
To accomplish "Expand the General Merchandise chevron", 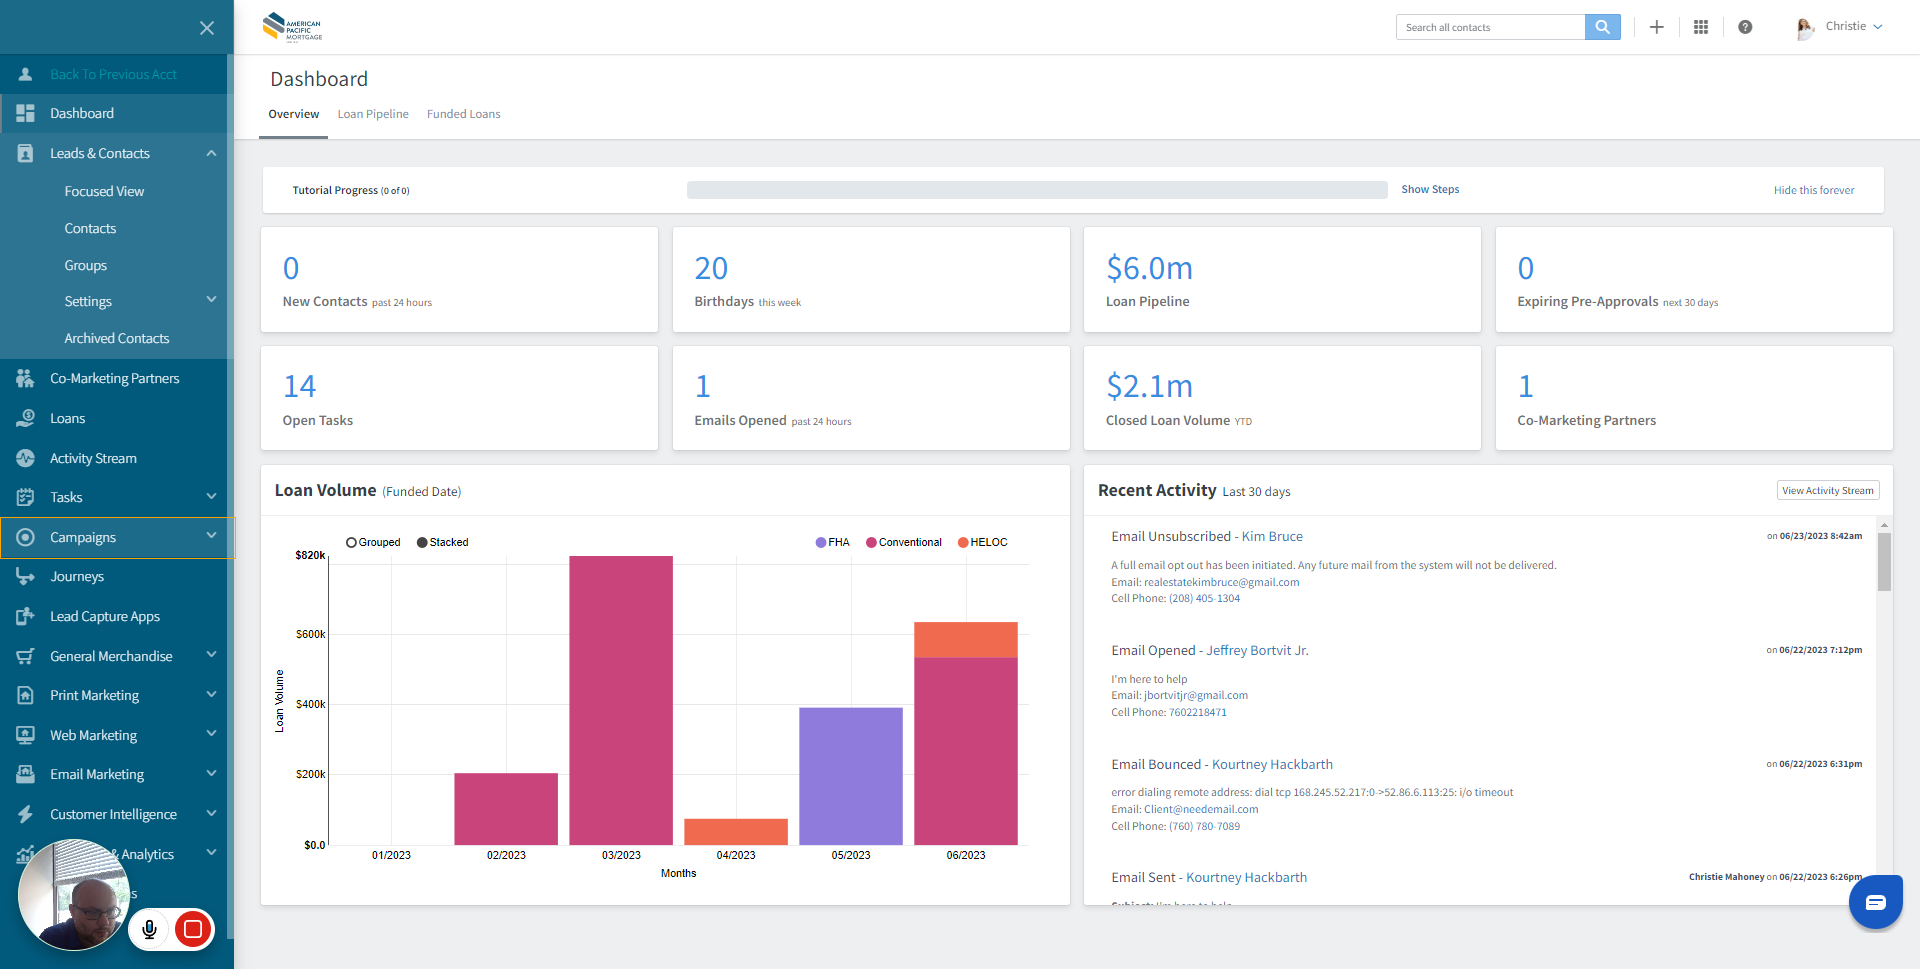I will 211,655.
